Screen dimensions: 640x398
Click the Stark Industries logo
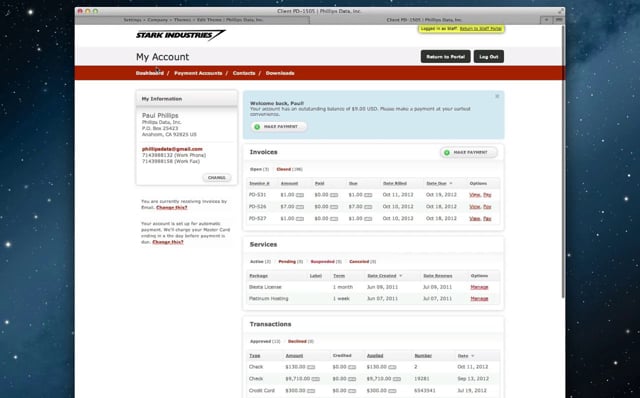click(180, 35)
